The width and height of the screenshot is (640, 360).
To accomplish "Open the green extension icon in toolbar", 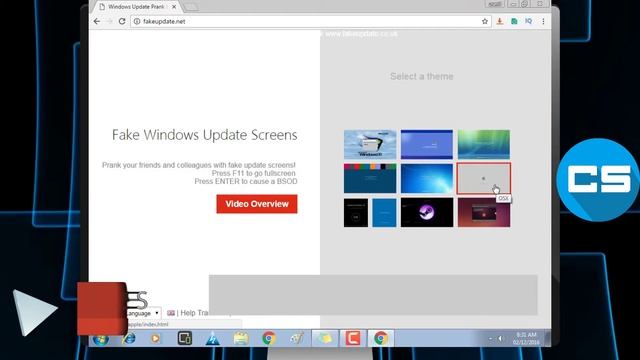I will pos(514,21).
